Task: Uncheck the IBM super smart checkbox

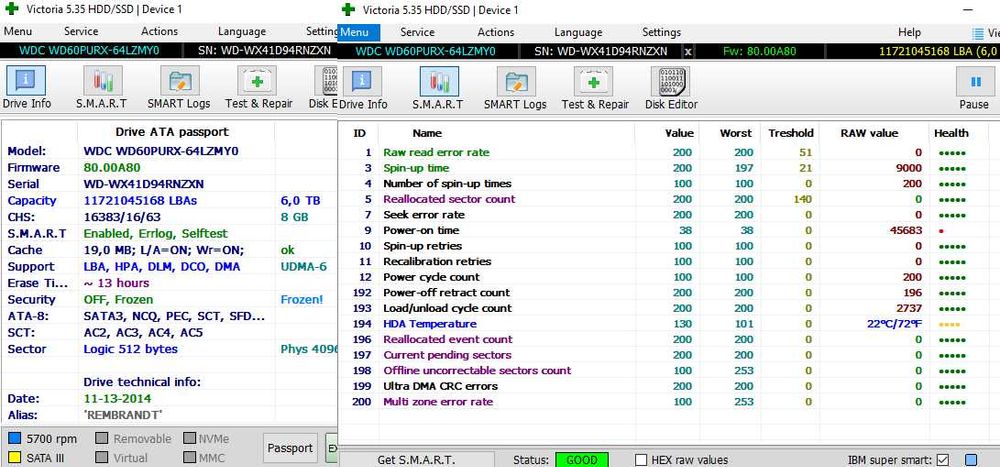Action: (x=943, y=459)
